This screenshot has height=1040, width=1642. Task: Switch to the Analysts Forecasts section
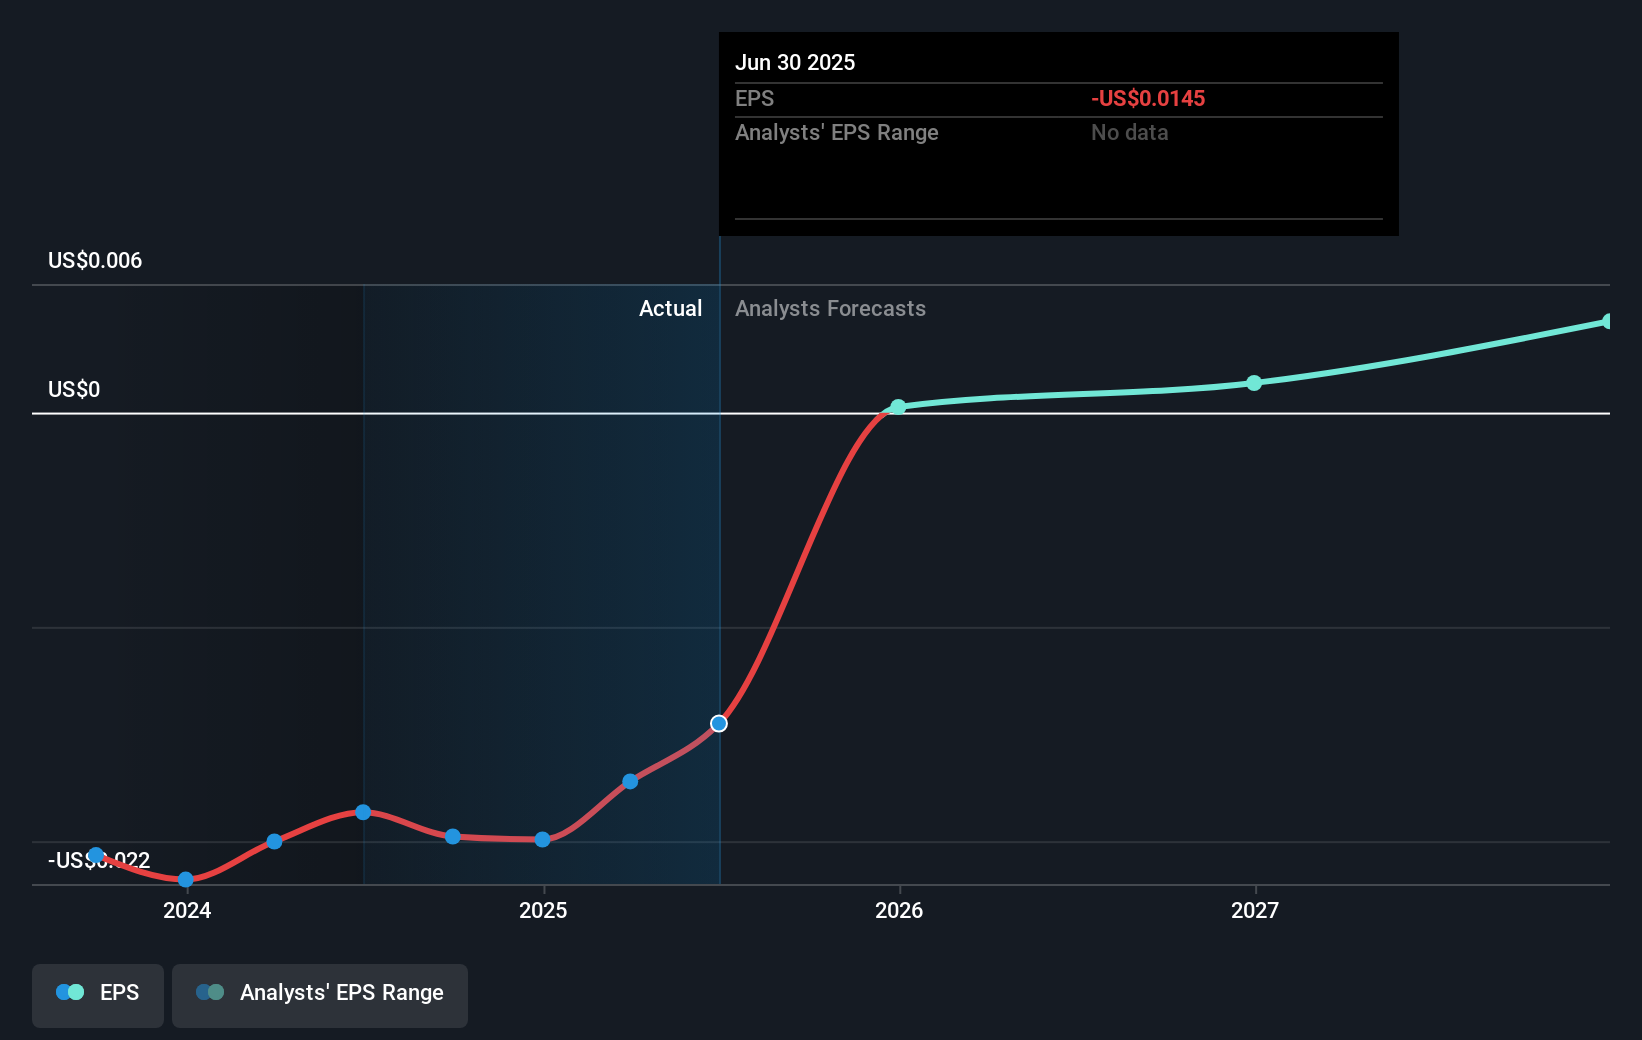point(830,308)
